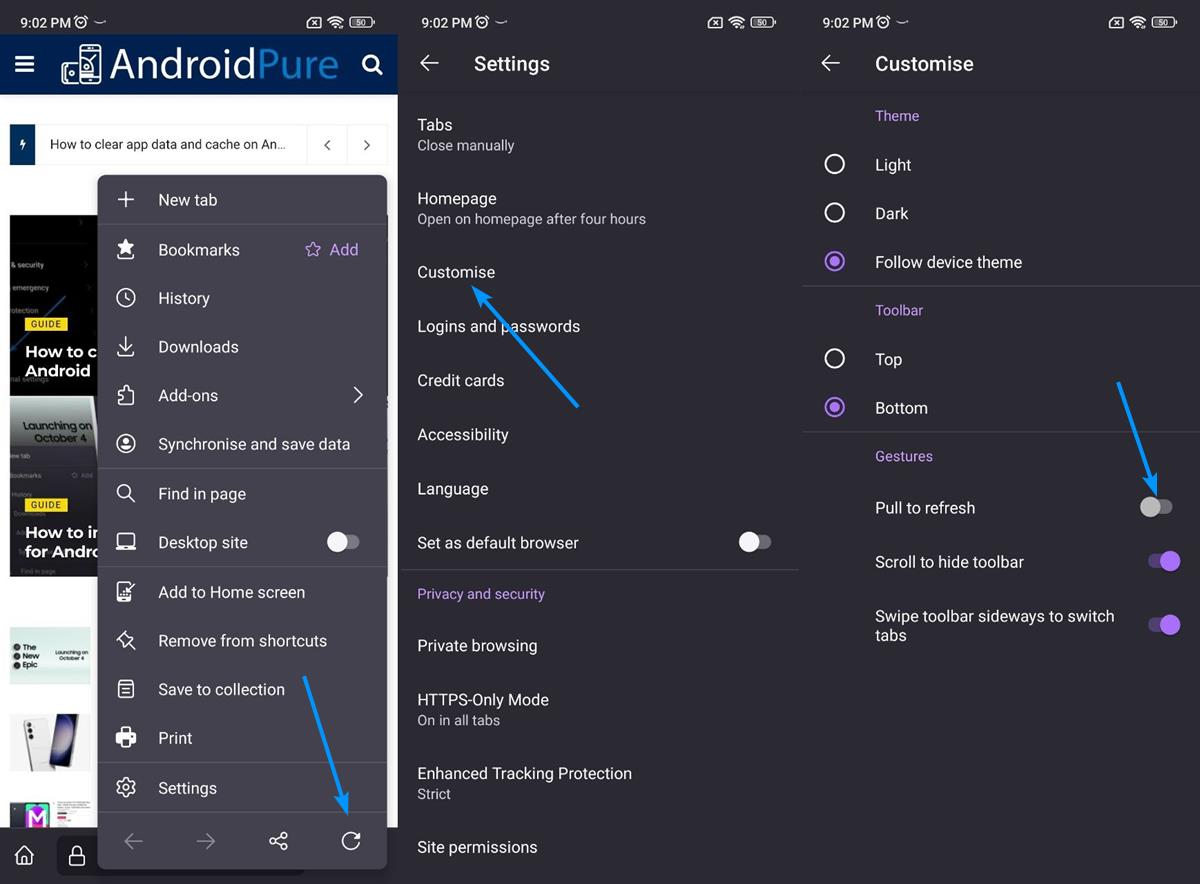1200x884 pixels.
Task: Show previous headline in news ticker
Action: point(327,145)
